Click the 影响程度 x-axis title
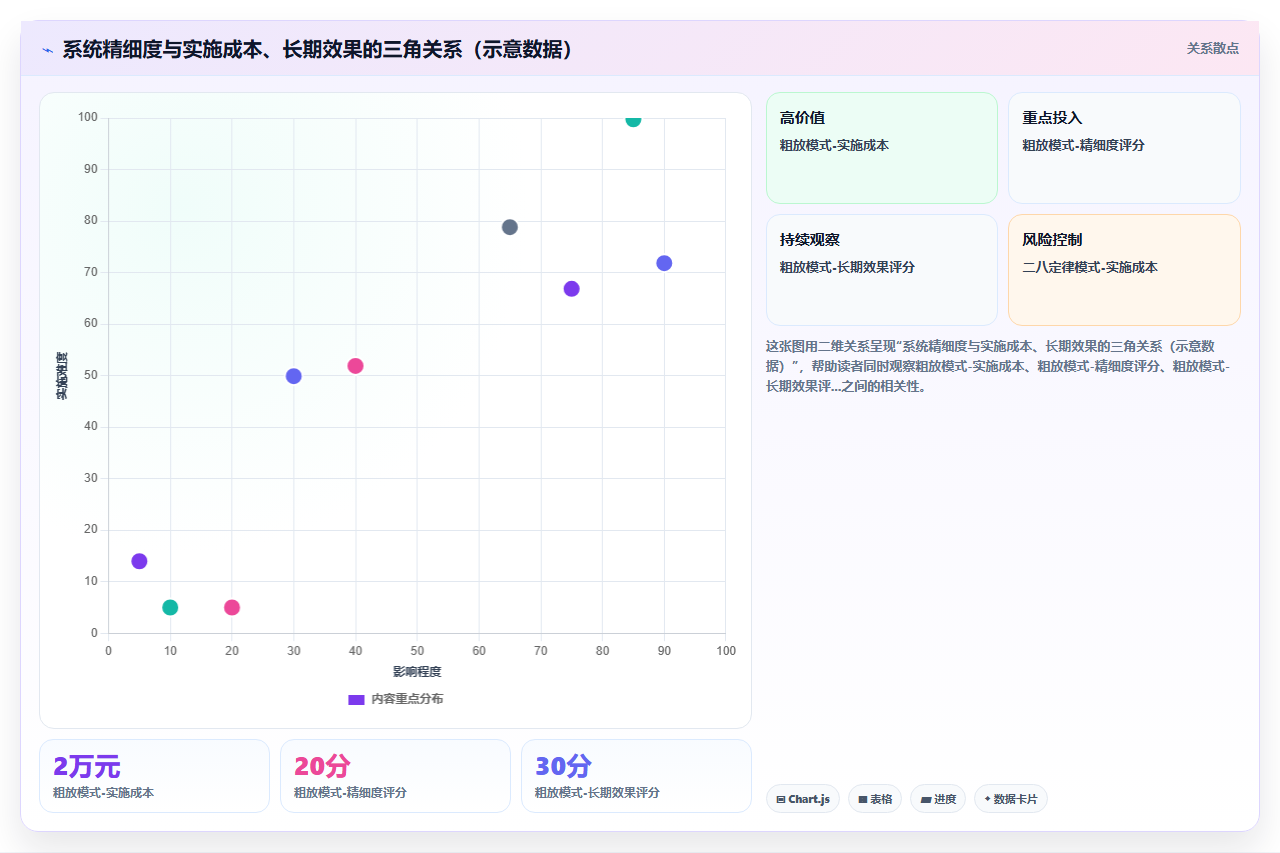The image size is (1280, 853). (x=417, y=671)
